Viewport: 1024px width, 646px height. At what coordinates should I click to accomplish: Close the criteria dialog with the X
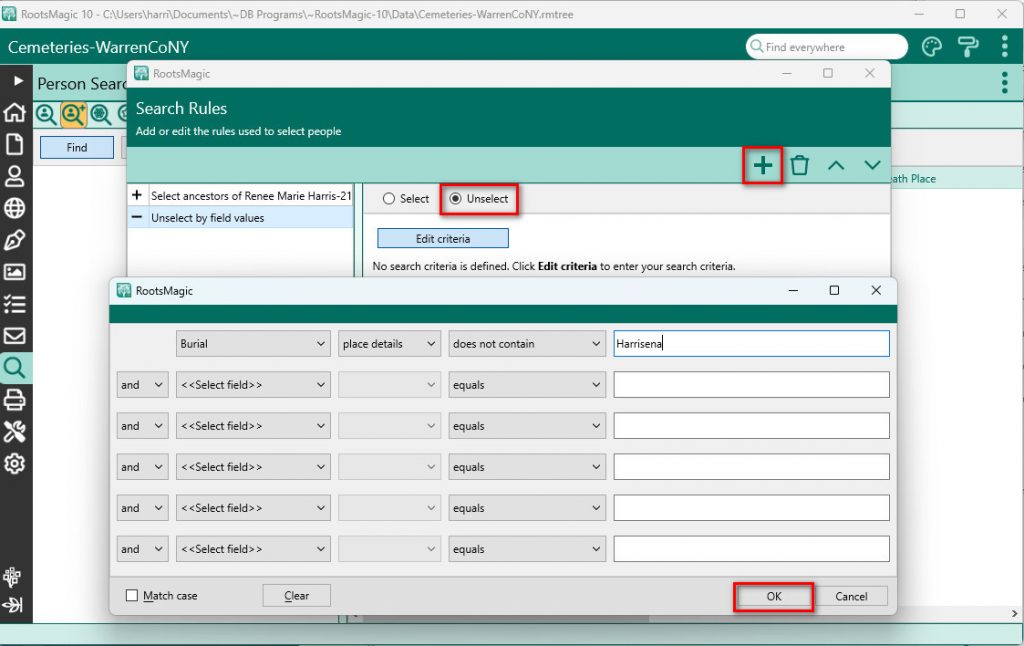point(876,290)
